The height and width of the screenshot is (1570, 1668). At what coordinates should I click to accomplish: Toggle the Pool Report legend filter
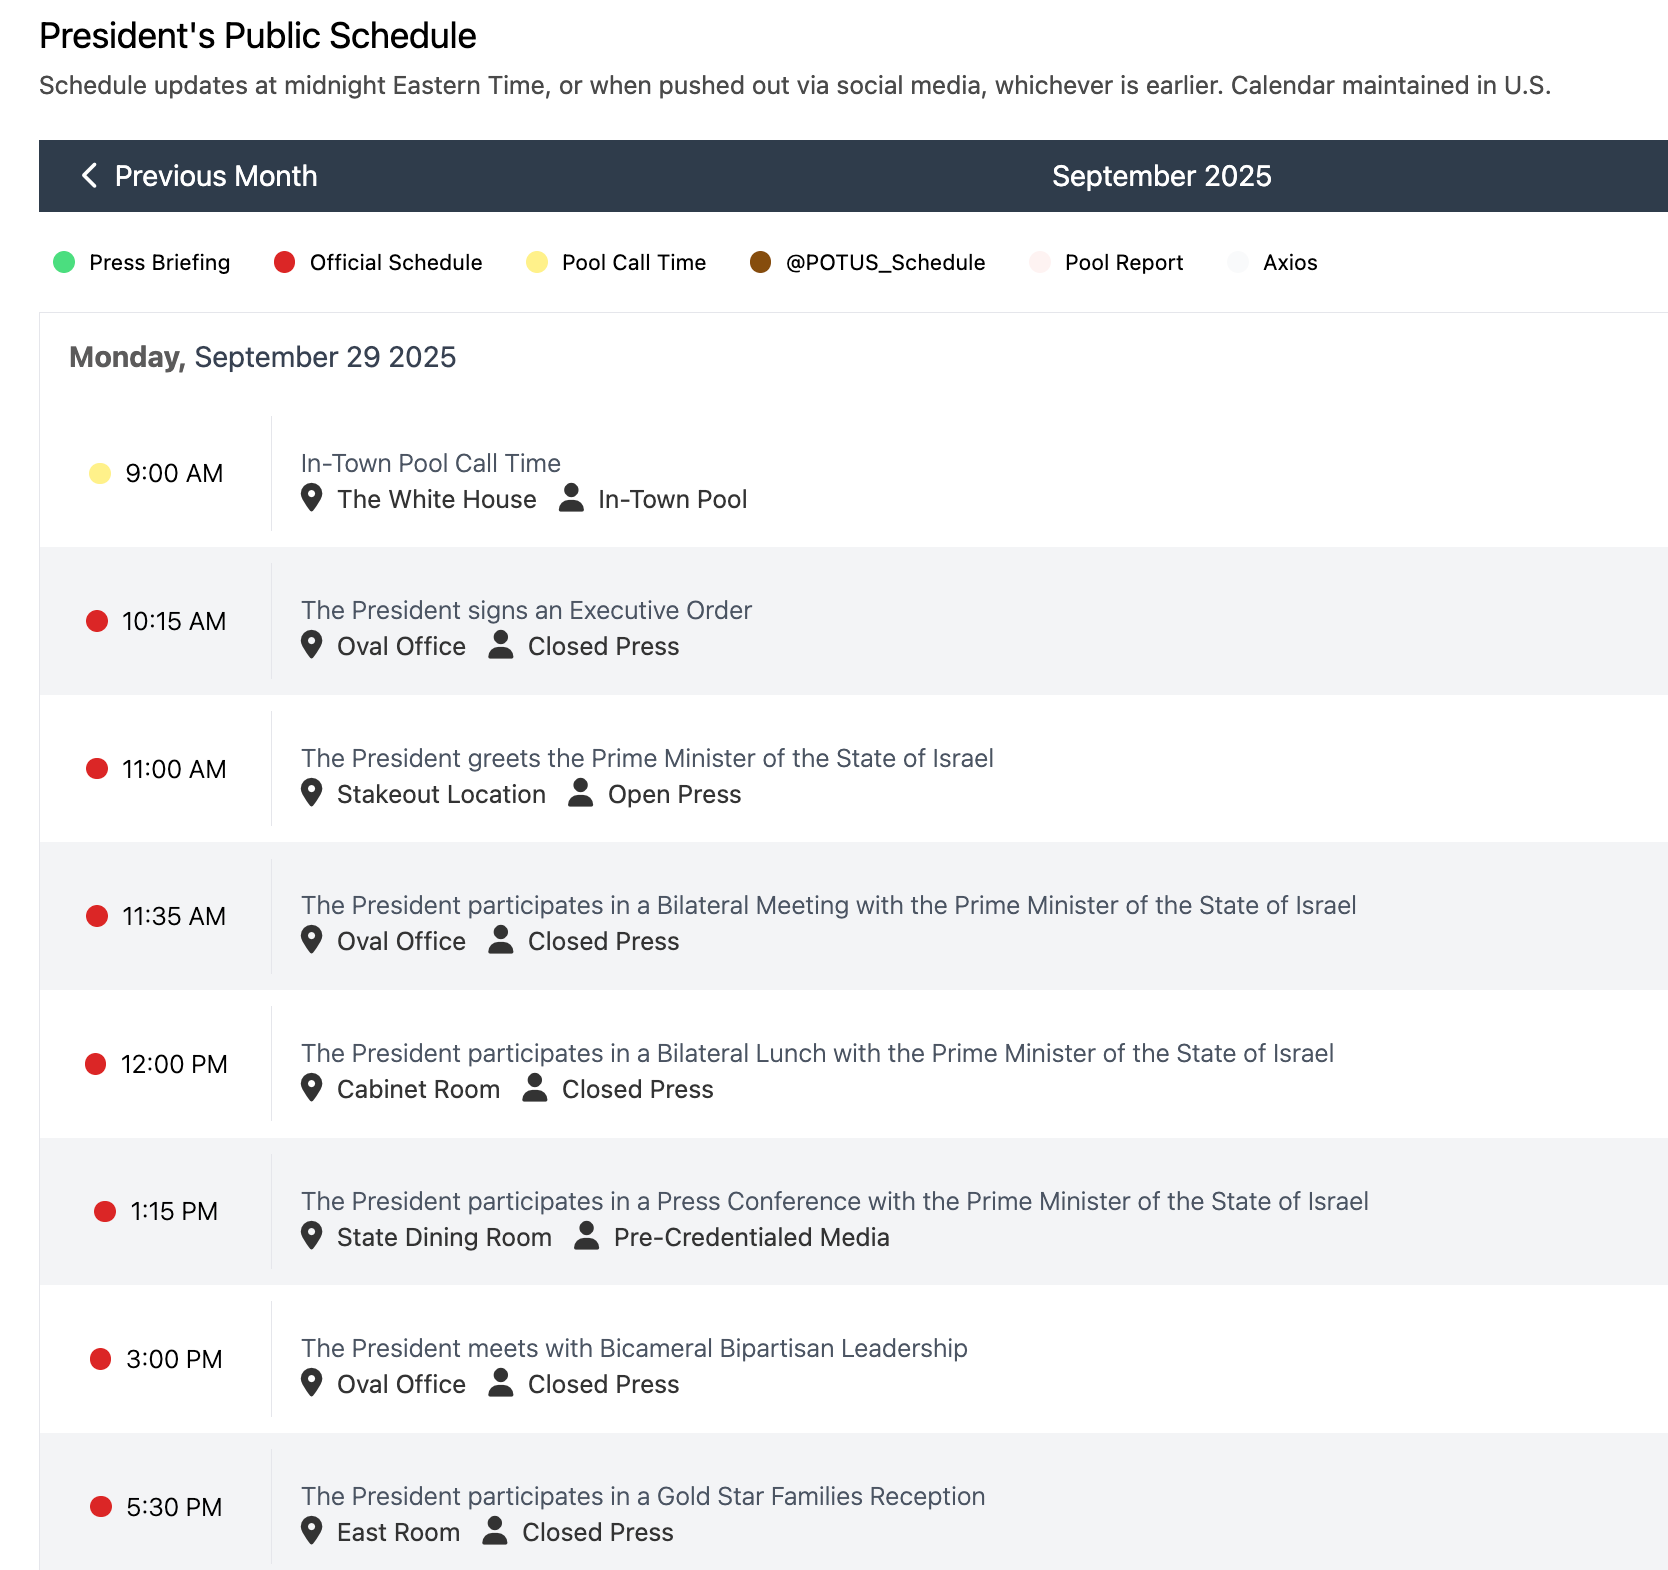click(x=1106, y=263)
